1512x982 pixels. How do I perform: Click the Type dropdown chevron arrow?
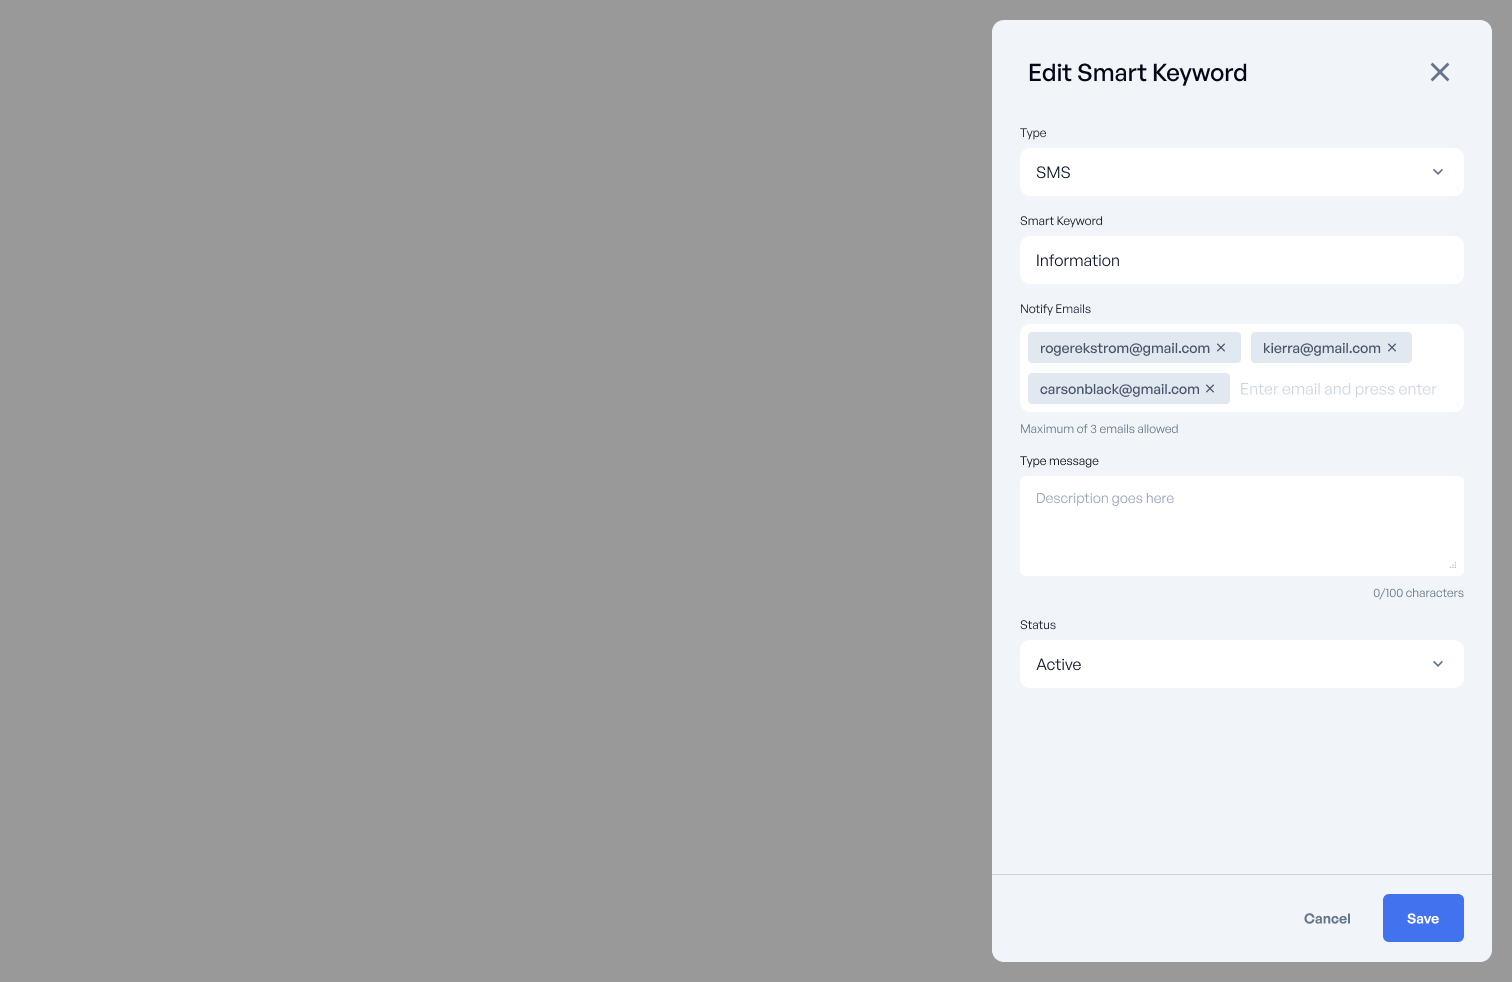[1438, 172]
